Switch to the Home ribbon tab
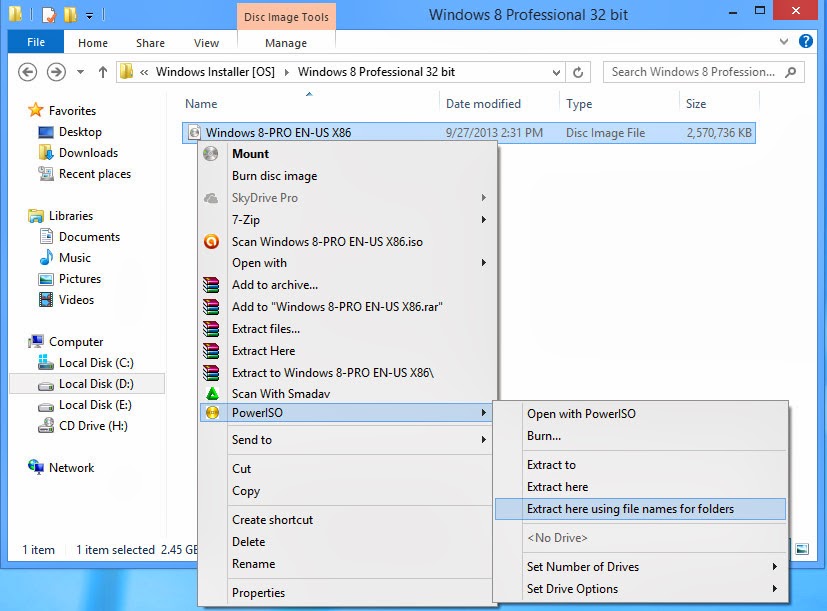The width and height of the screenshot is (827, 611). [93, 43]
